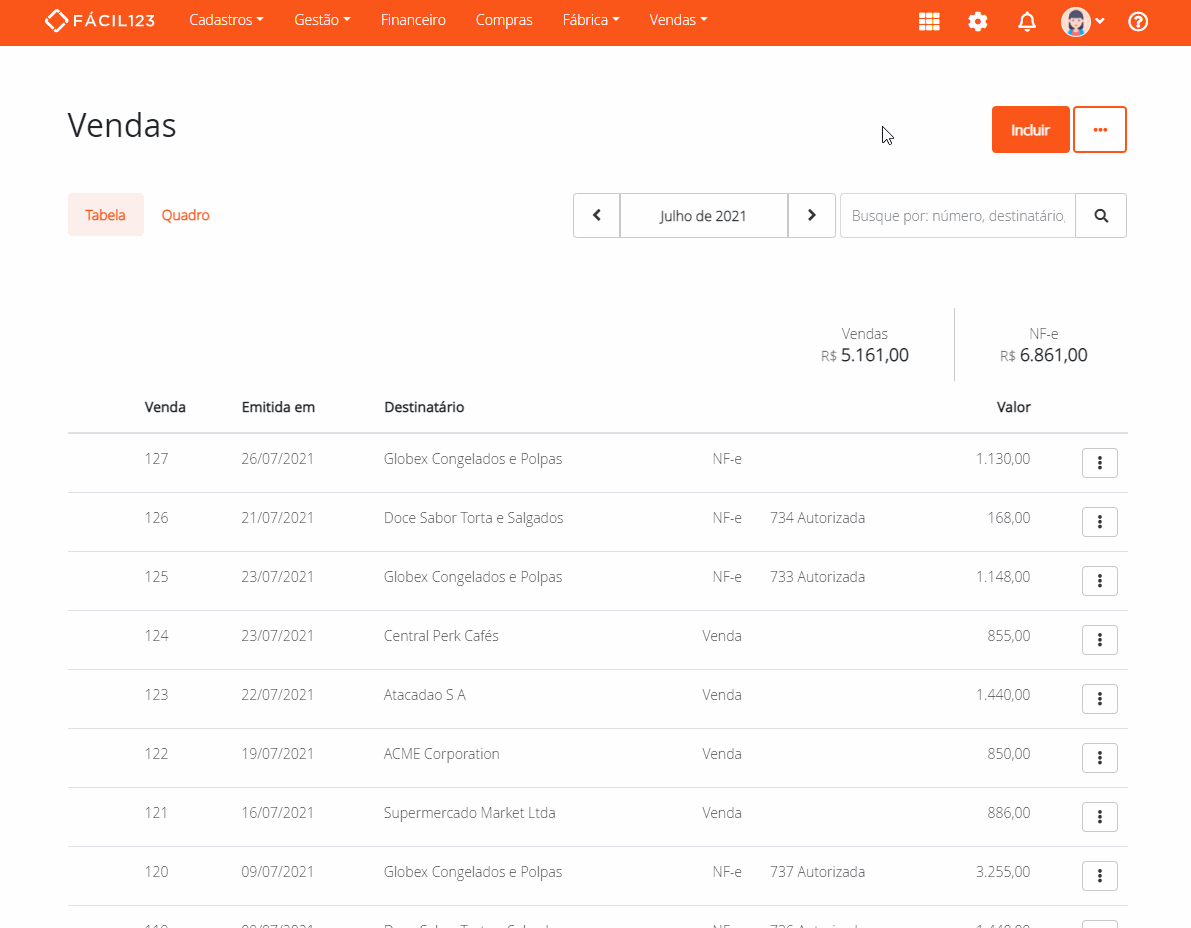Click the Incluir button

[1030, 130]
